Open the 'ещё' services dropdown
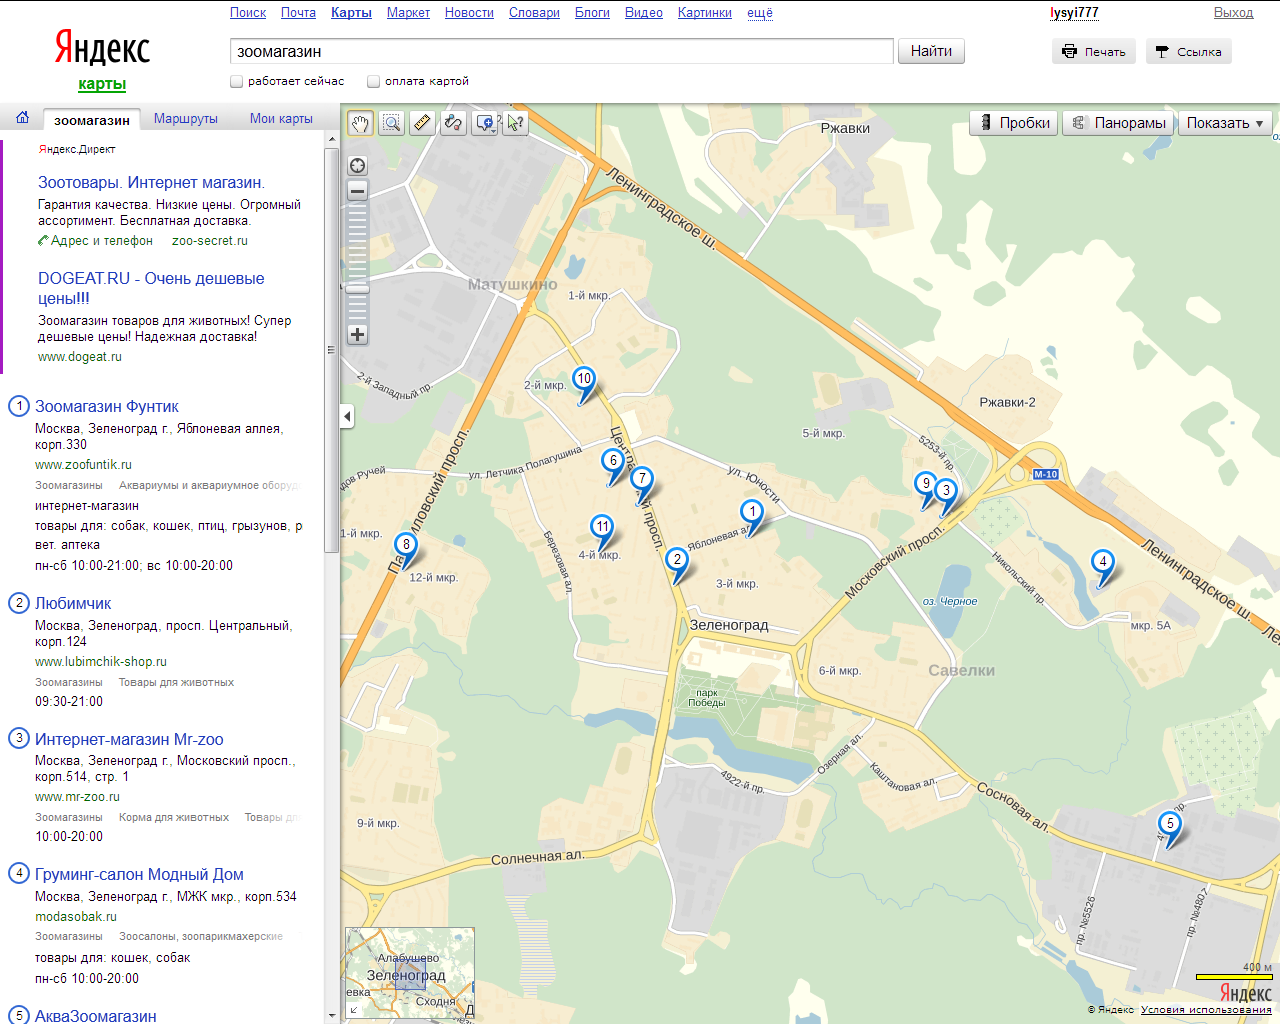 click(760, 12)
